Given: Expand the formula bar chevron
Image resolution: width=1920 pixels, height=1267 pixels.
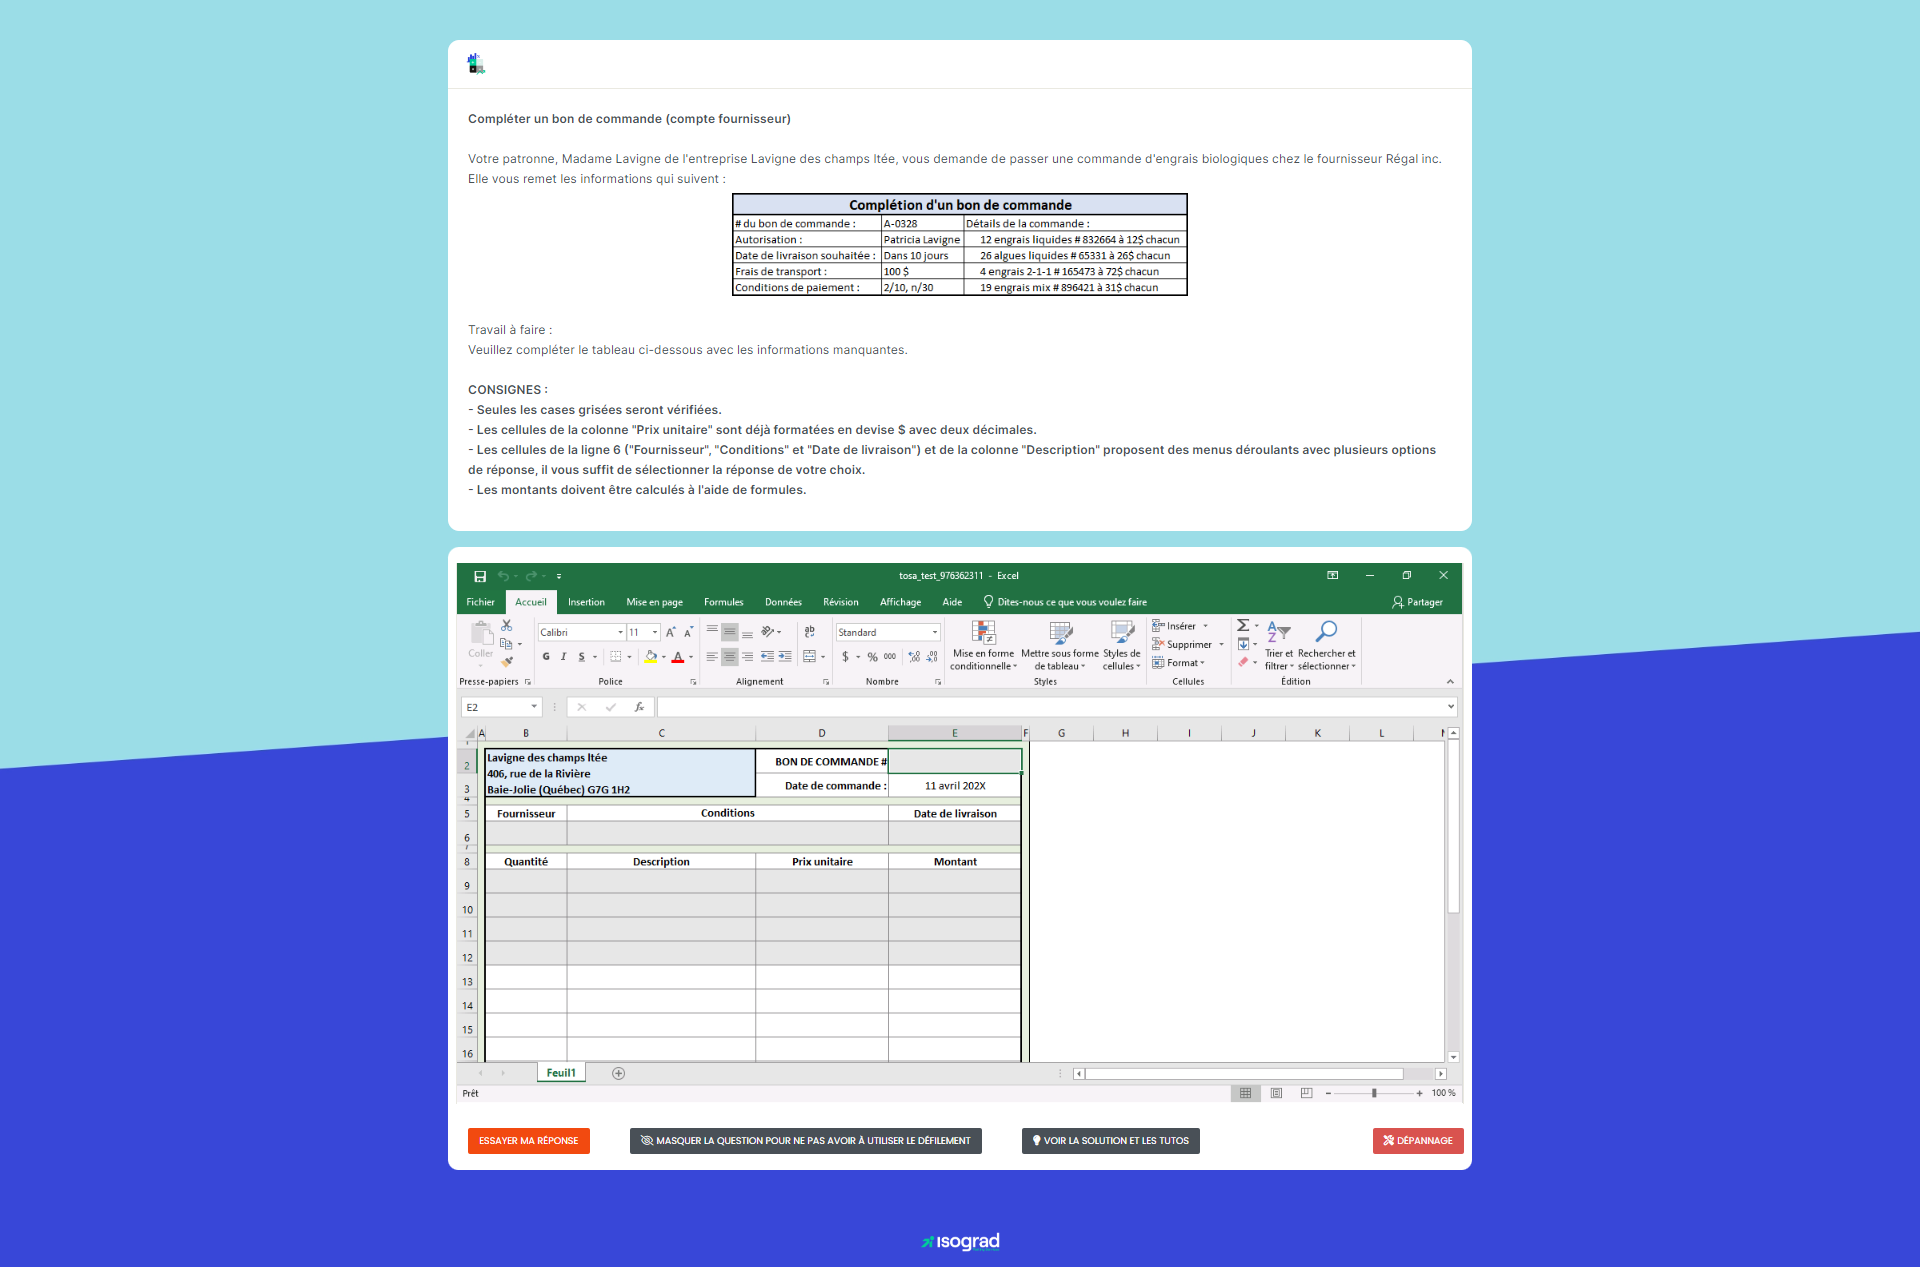Looking at the screenshot, I should pyautogui.click(x=1451, y=707).
